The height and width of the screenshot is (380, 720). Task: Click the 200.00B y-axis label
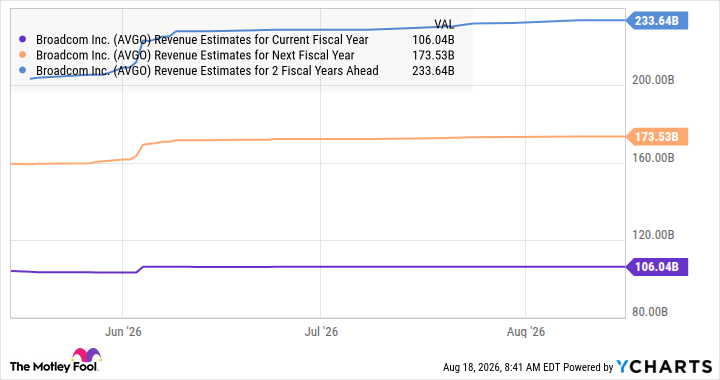pyautogui.click(x=653, y=80)
